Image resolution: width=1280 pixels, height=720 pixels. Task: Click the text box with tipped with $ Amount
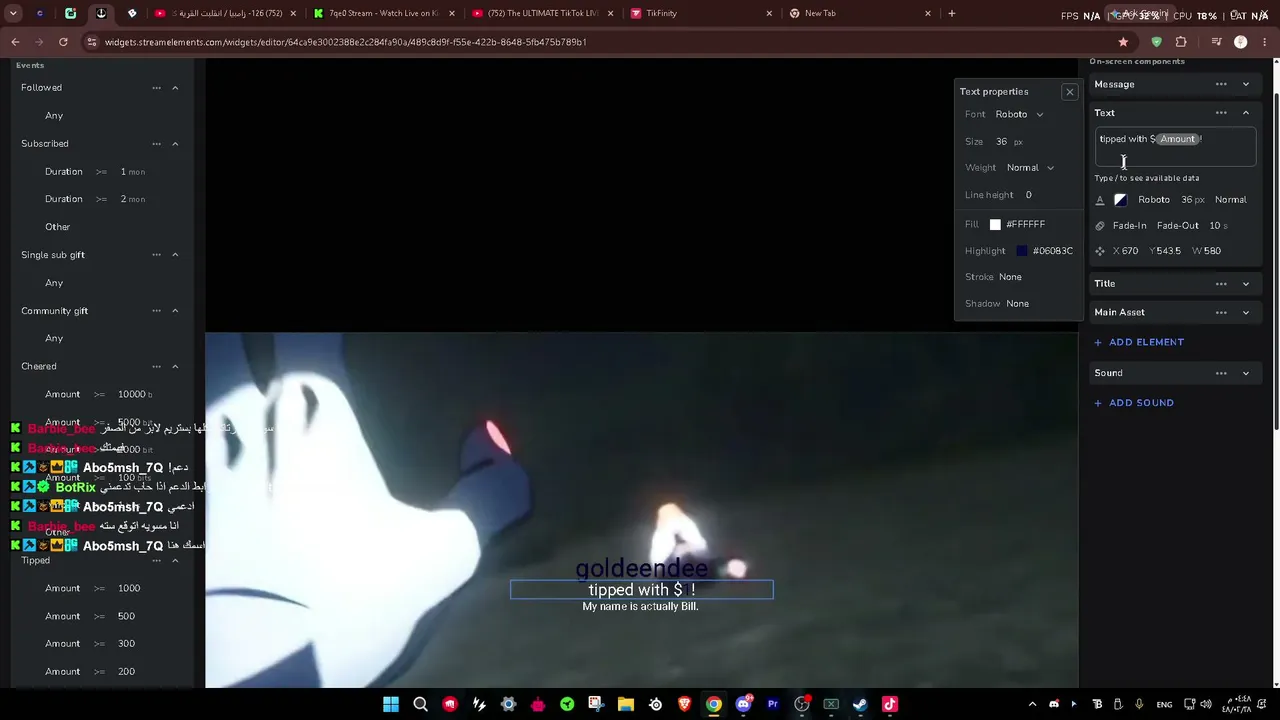click(1175, 148)
